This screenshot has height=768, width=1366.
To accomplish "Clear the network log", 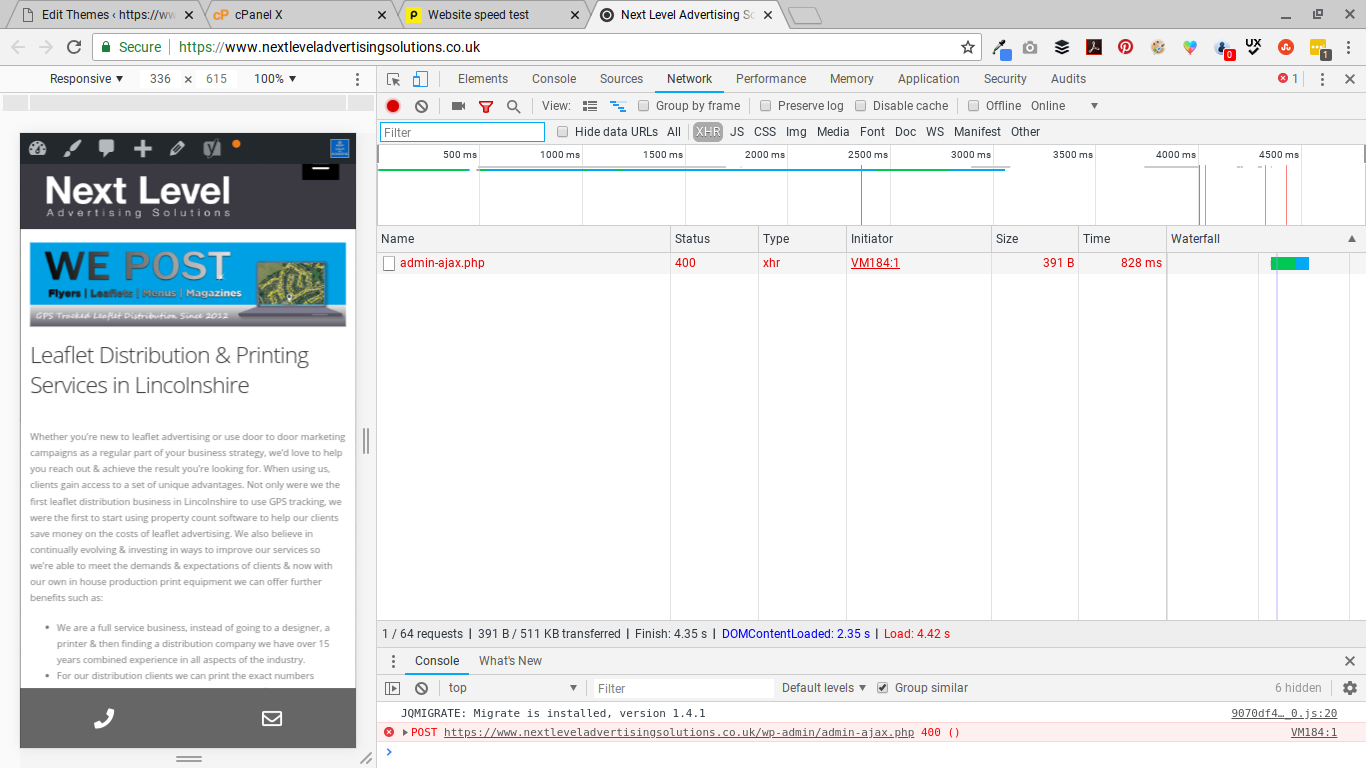I will [x=421, y=106].
